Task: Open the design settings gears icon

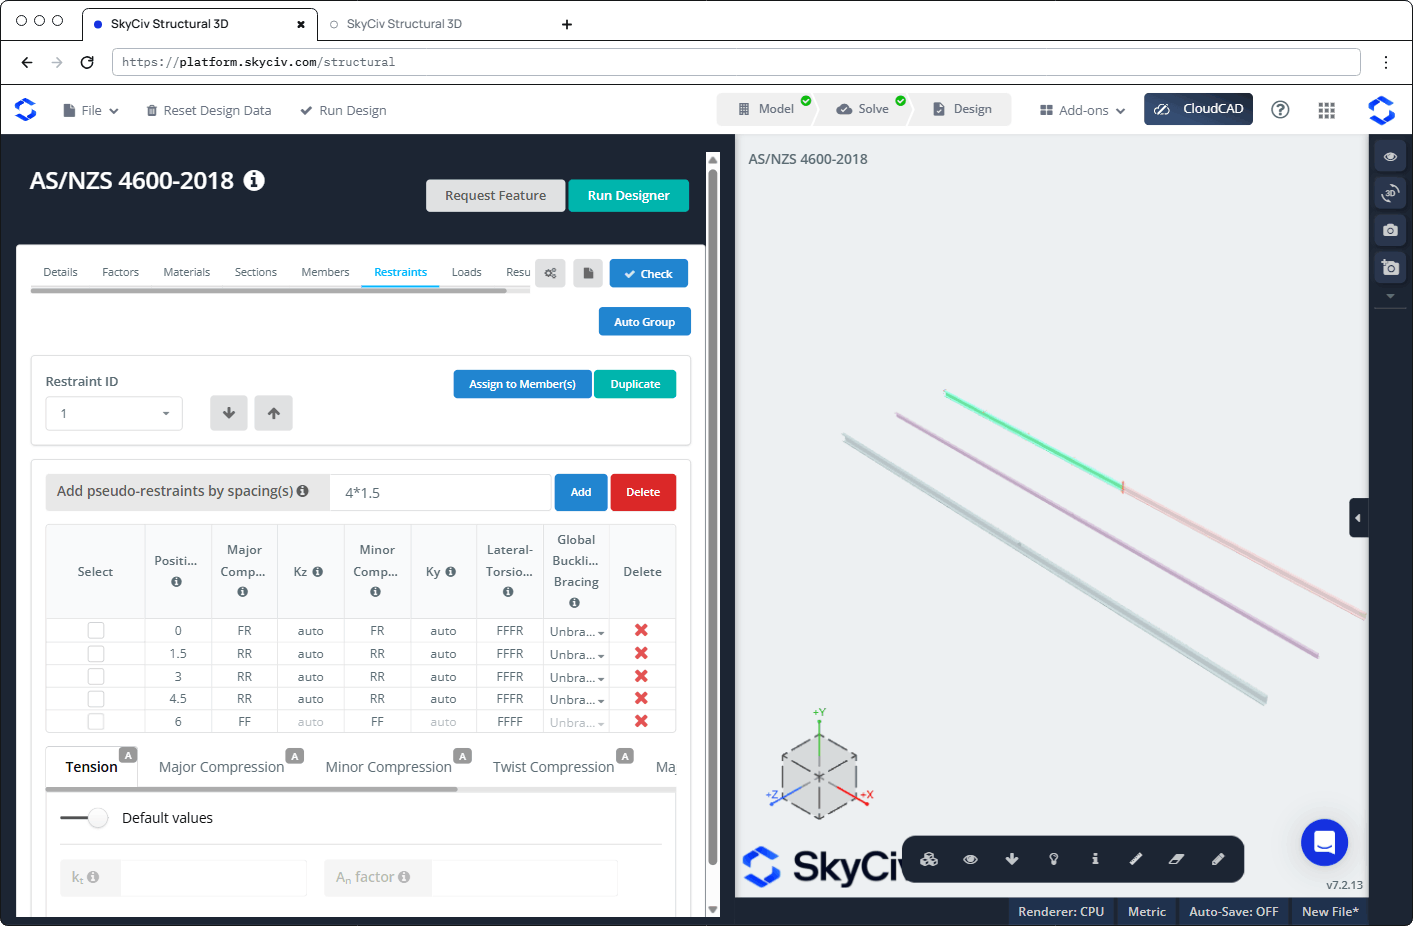Action: (551, 273)
